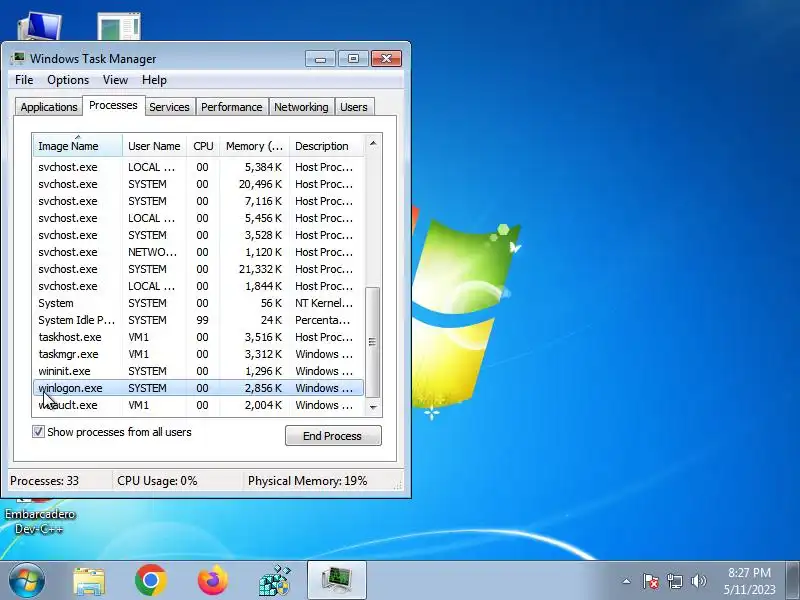This screenshot has width=800, height=600.
Task: Select svchost.exe using 20,496 K
Action: [198, 184]
